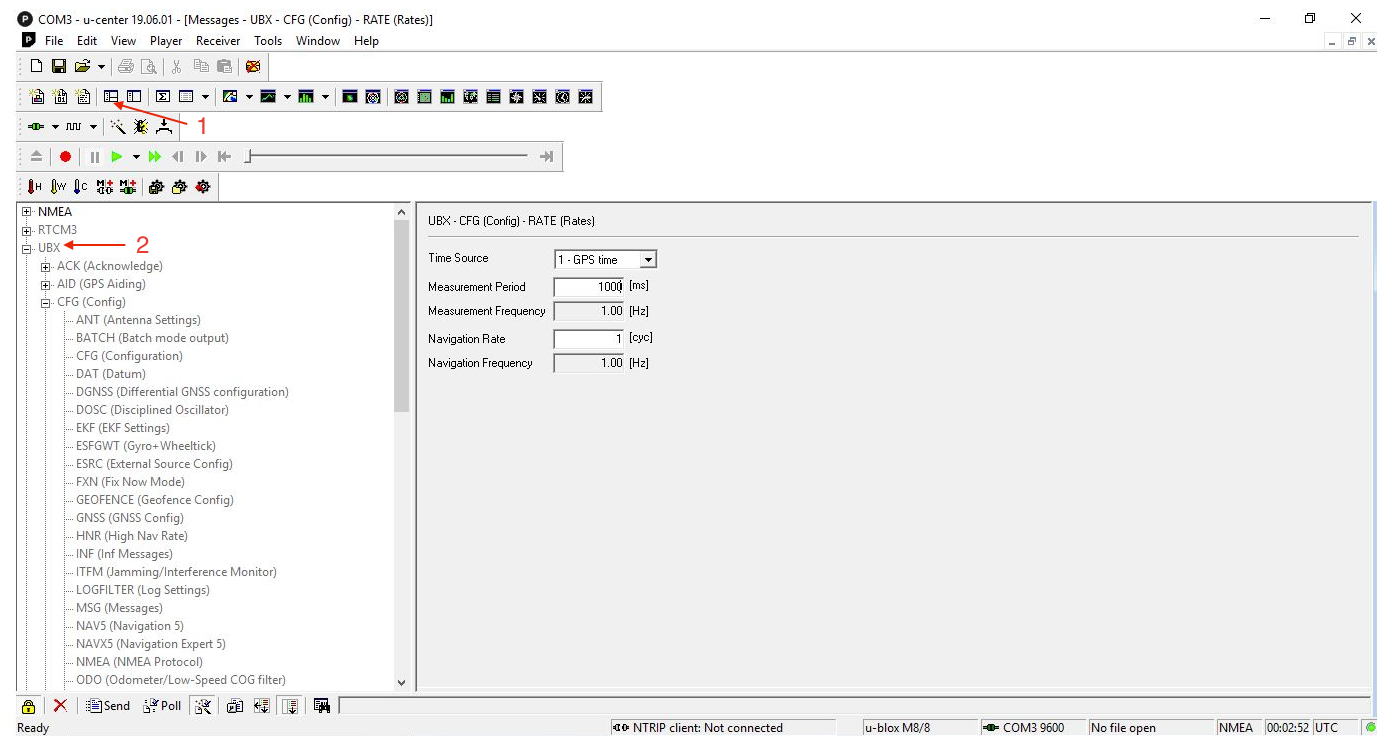1377x736 pixels.
Task: Click the Copy icon in toolbar
Action: pyautogui.click(x=201, y=66)
